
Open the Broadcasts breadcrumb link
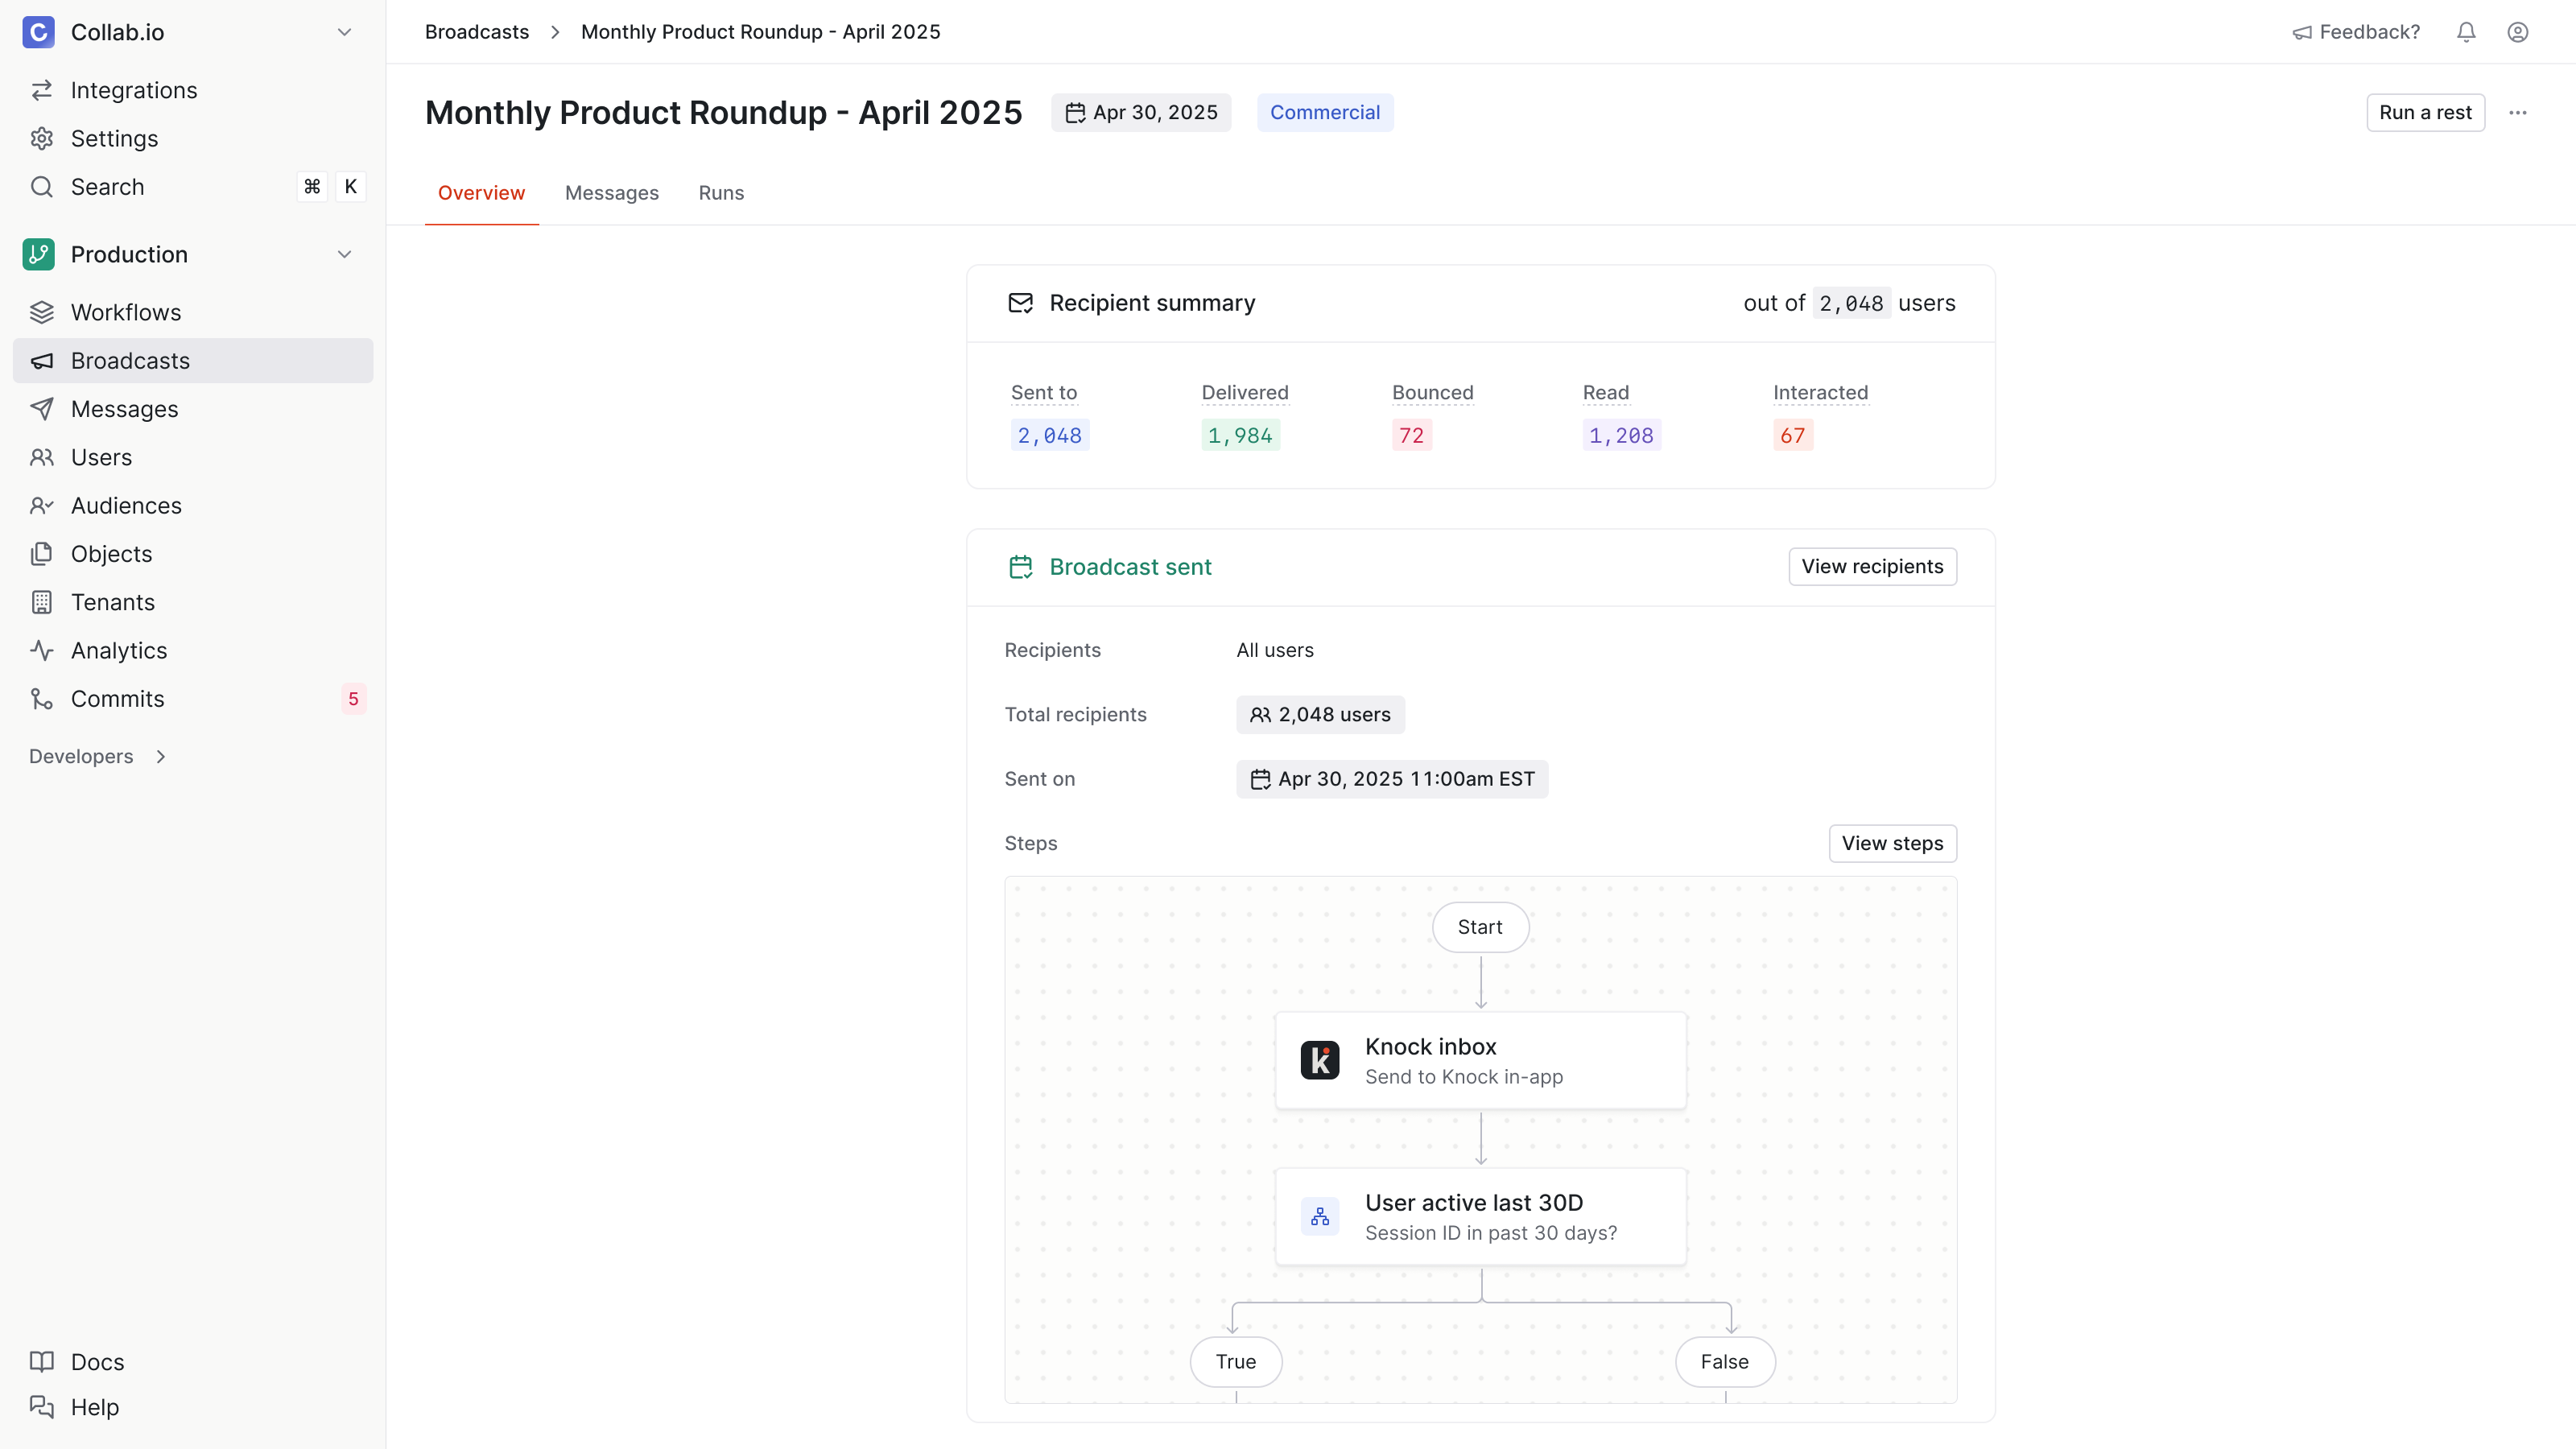(x=476, y=31)
